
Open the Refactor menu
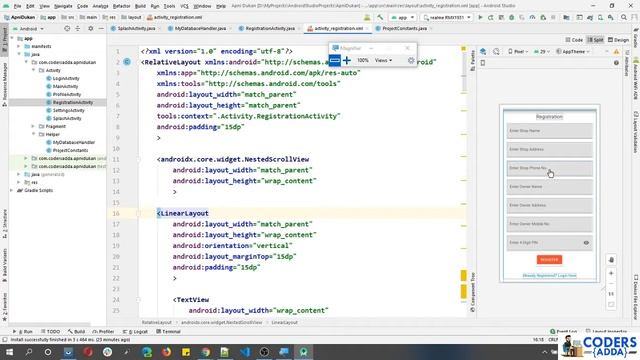(121, 6)
